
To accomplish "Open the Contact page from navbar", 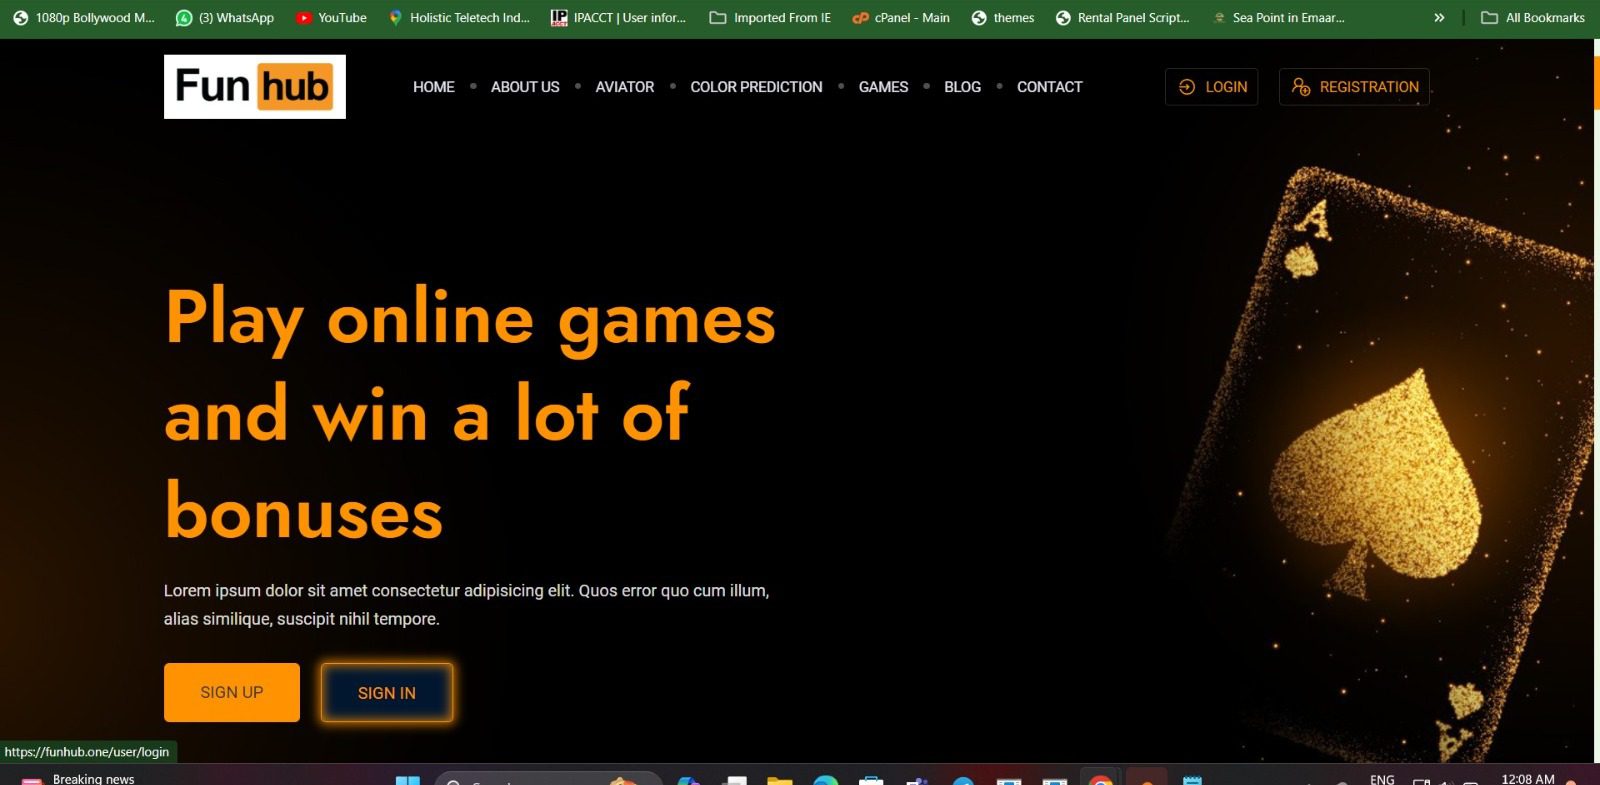I will [x=1049, y=87].
